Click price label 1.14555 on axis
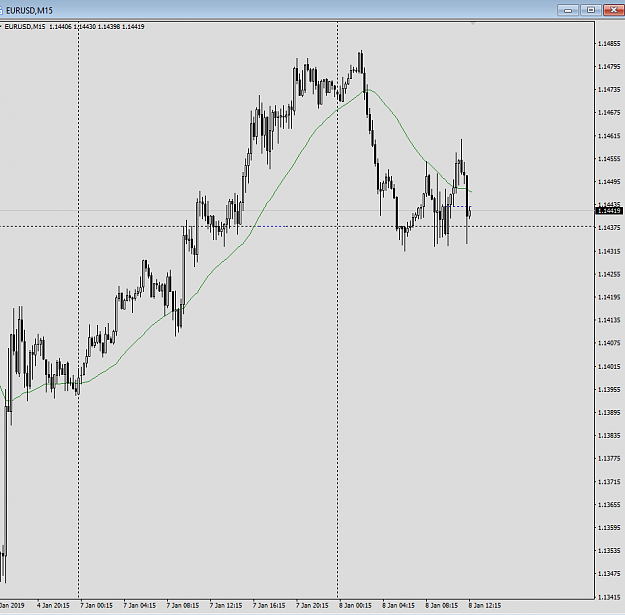Image resolution: width=625 pixels, height=615 pixels. point(609,159)
